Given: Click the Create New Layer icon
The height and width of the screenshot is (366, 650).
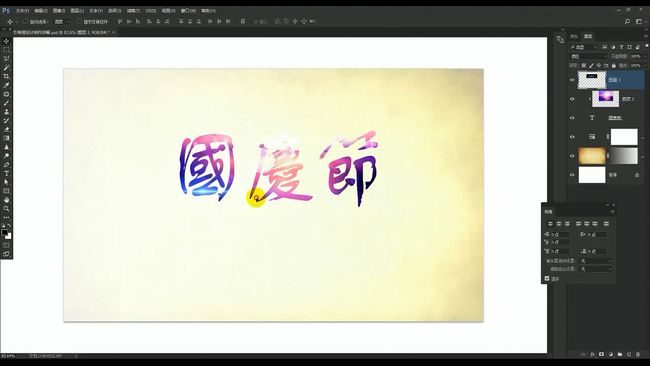Looking at the screenshot, I should pyautogui.click(x=629, y=354).
